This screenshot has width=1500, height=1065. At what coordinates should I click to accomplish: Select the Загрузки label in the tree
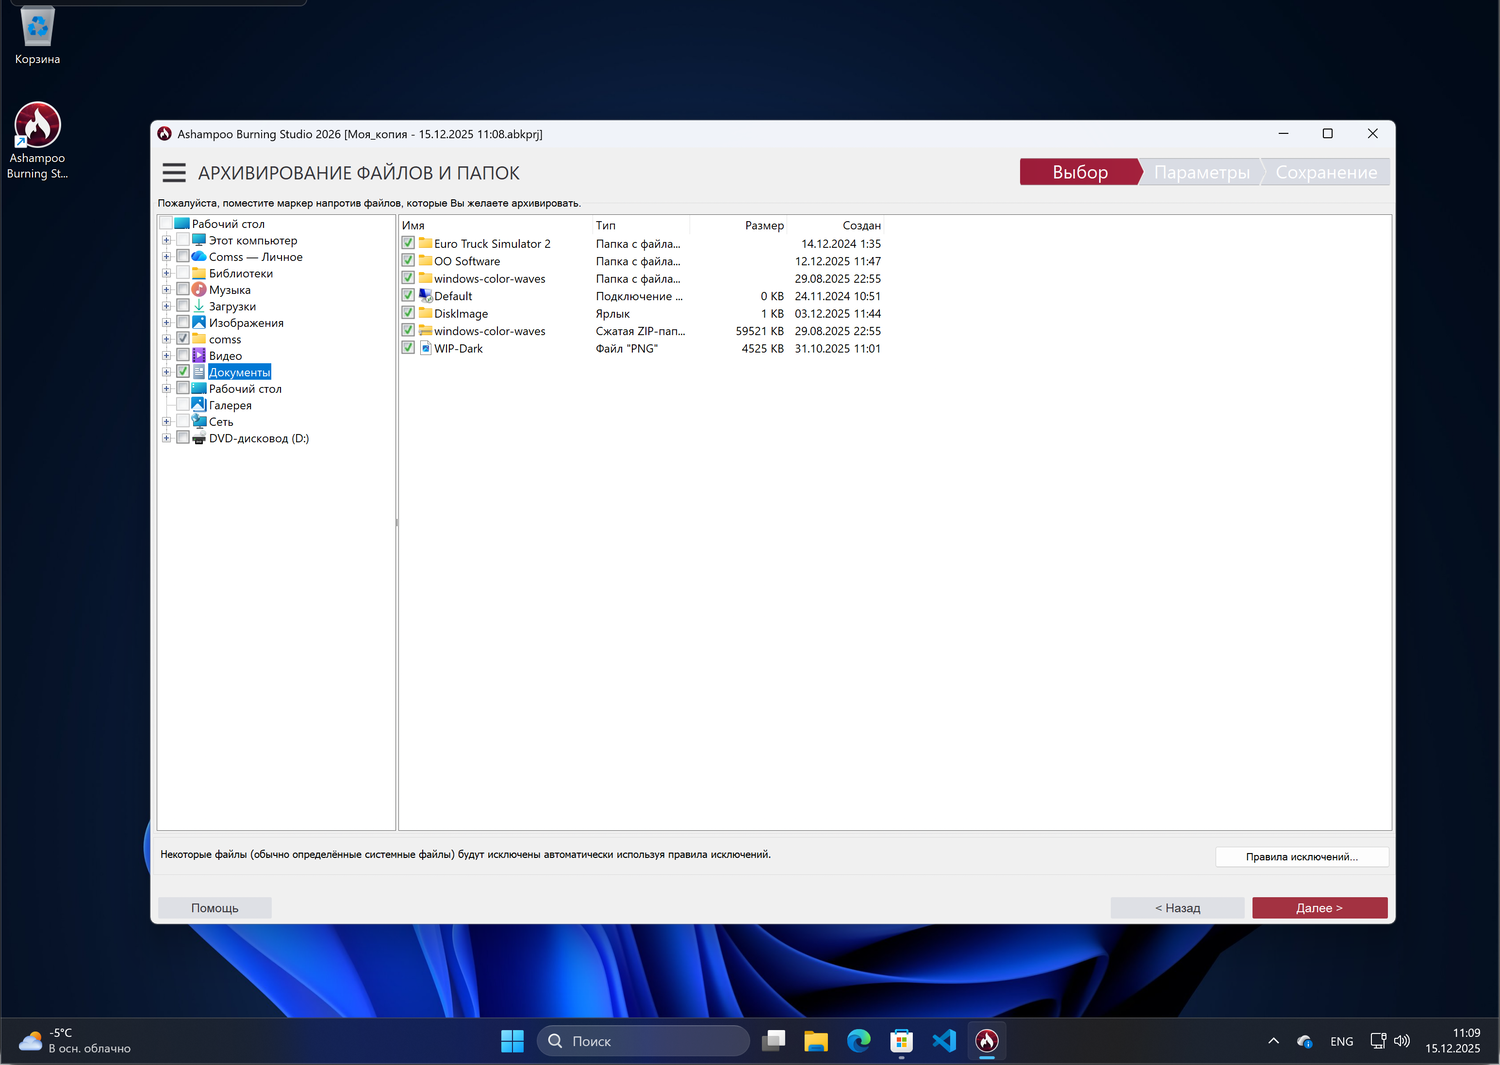click(x=232, y=306)
